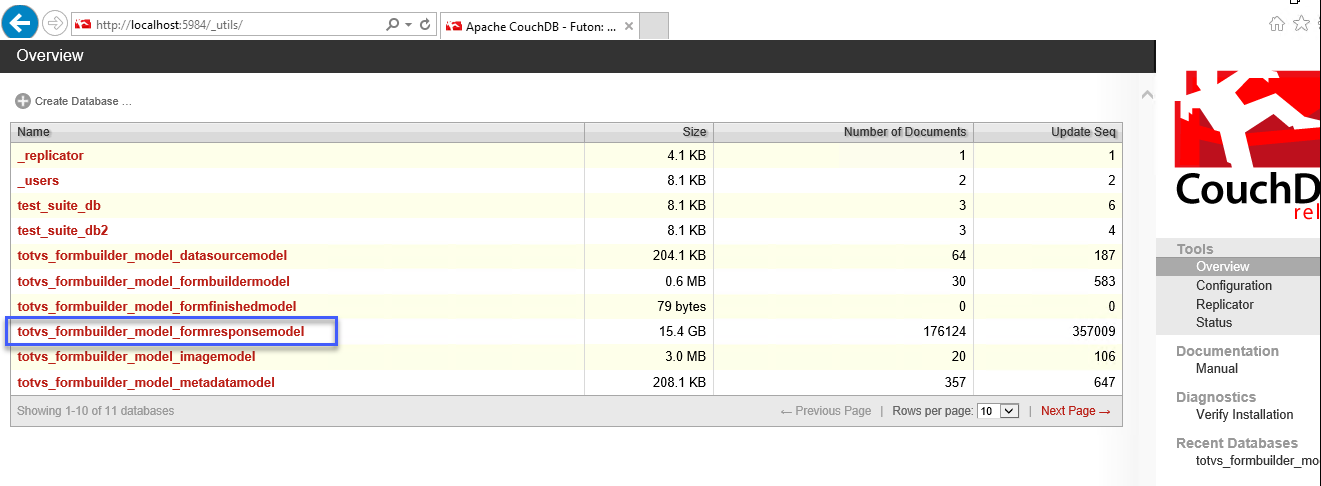Open totvs_formbuilder_model_formresponsemodel database

click(161, 331)
